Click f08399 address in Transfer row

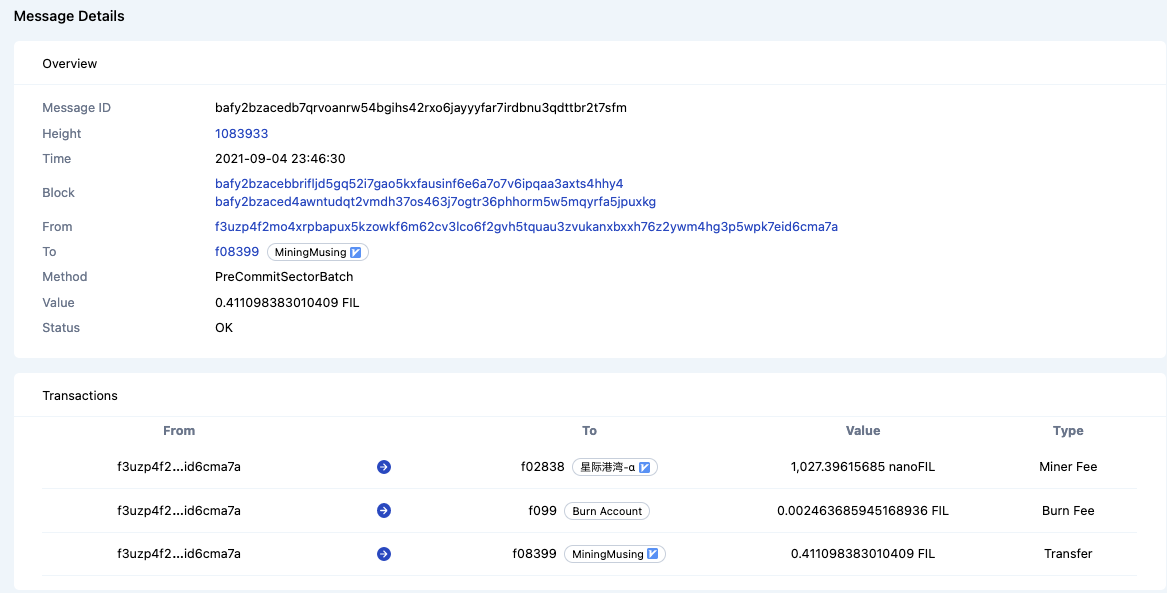(x=534, y=554)
